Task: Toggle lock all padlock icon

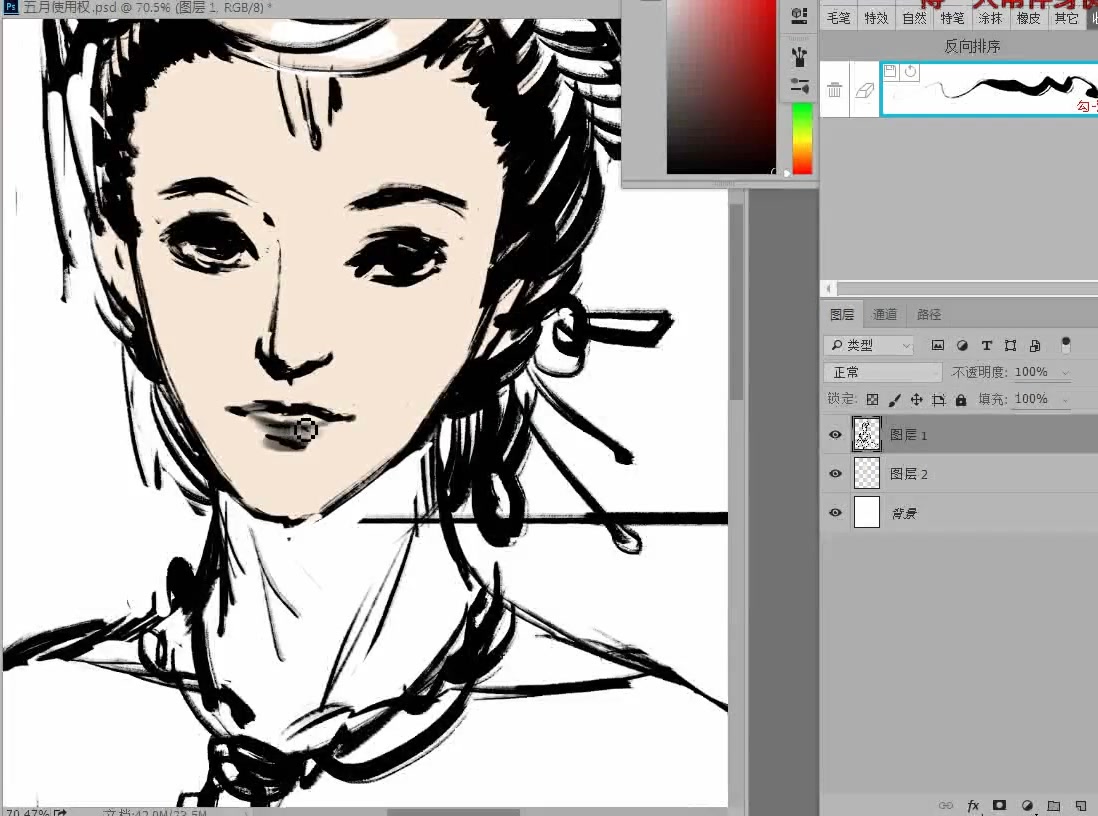Action: pos(961,399)
